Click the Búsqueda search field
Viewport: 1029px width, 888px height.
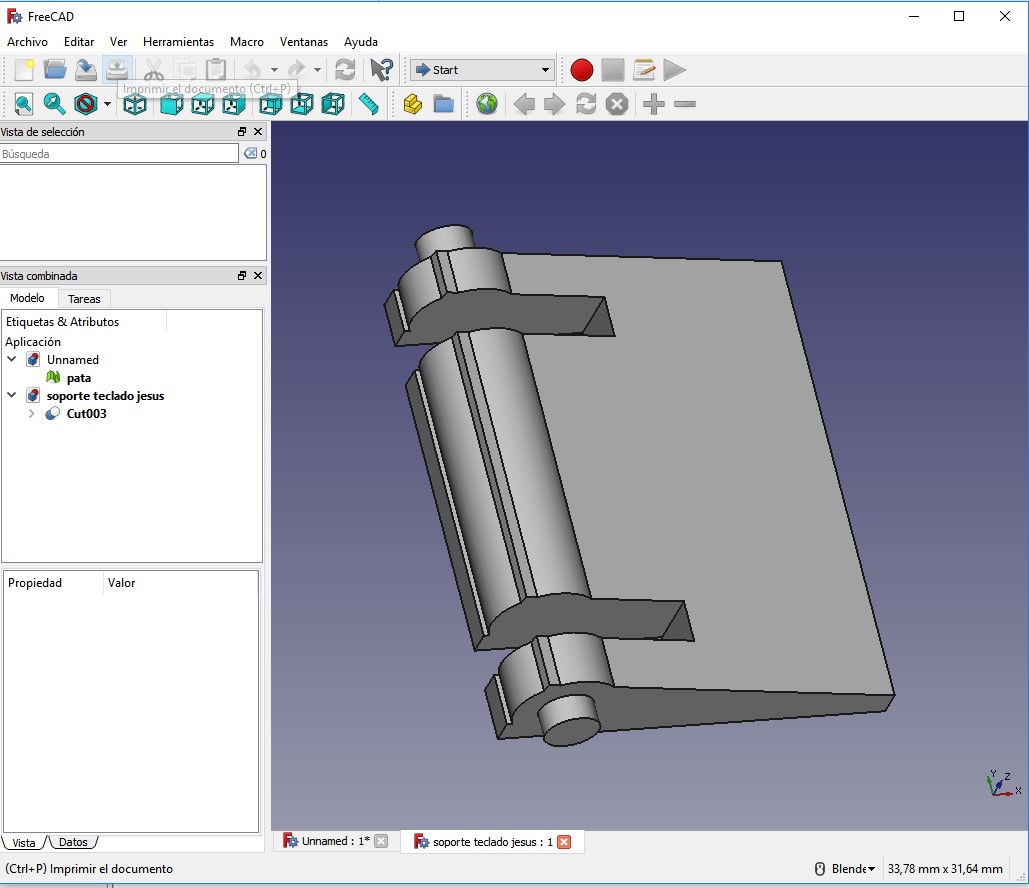coord(119,154)
